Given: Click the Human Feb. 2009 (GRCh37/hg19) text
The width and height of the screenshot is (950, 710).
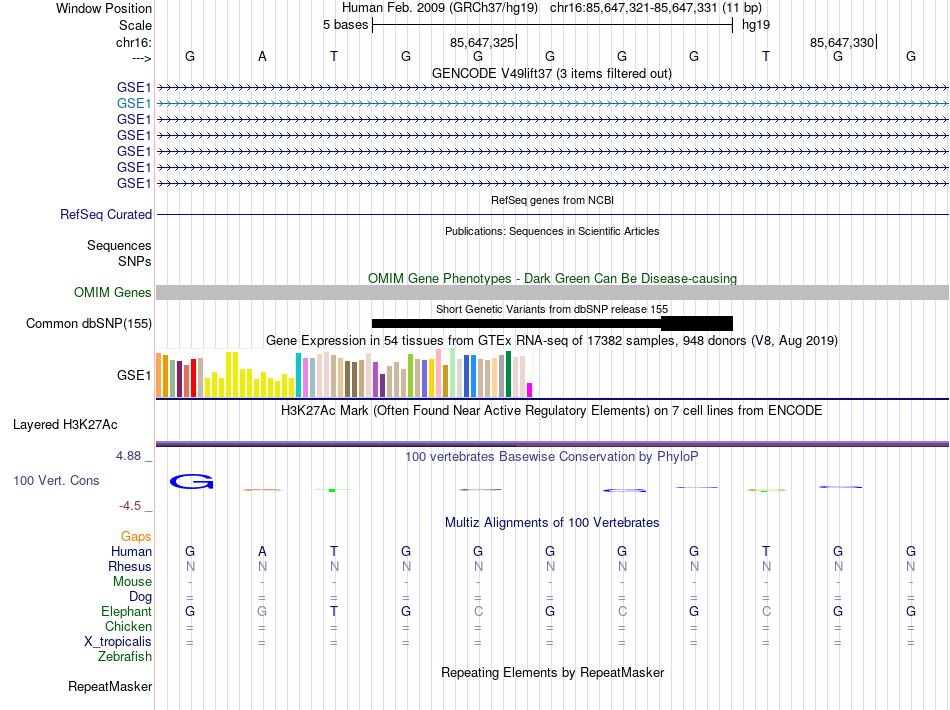Looking at the screenshot, I should 440,8.
